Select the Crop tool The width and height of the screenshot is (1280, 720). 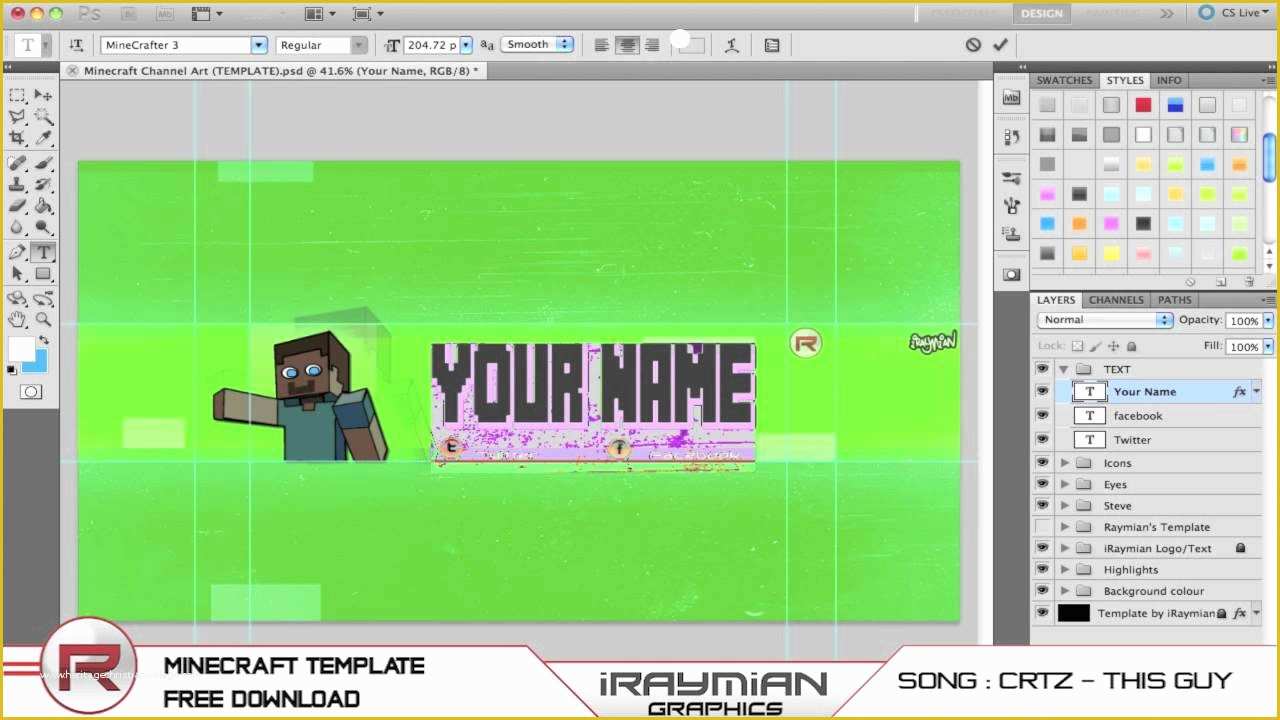[x=17, y=138]
